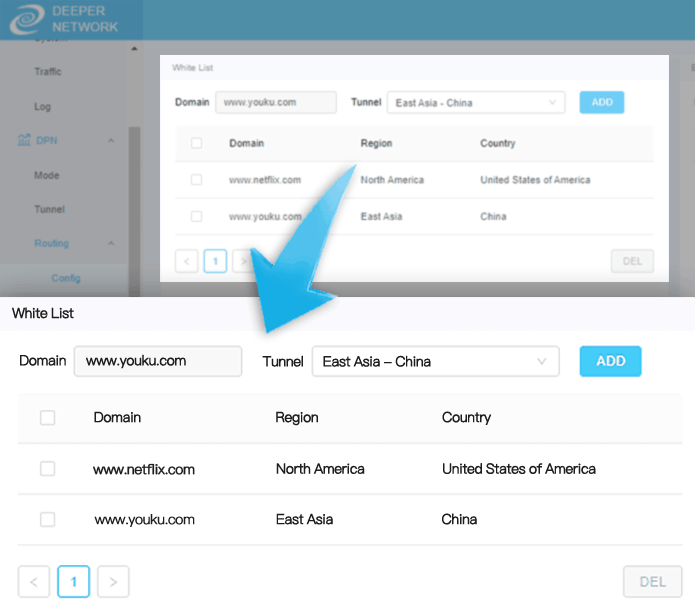Click ADD in small upper White List
Screen dimensions: 695x605
click(x=601, y=102)
